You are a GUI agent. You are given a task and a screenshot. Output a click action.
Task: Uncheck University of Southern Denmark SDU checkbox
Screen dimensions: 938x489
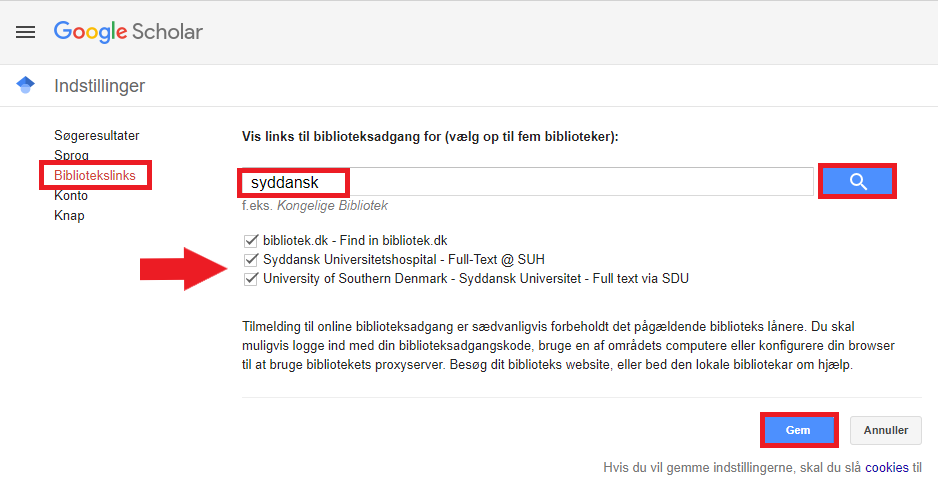coord(251,279)
